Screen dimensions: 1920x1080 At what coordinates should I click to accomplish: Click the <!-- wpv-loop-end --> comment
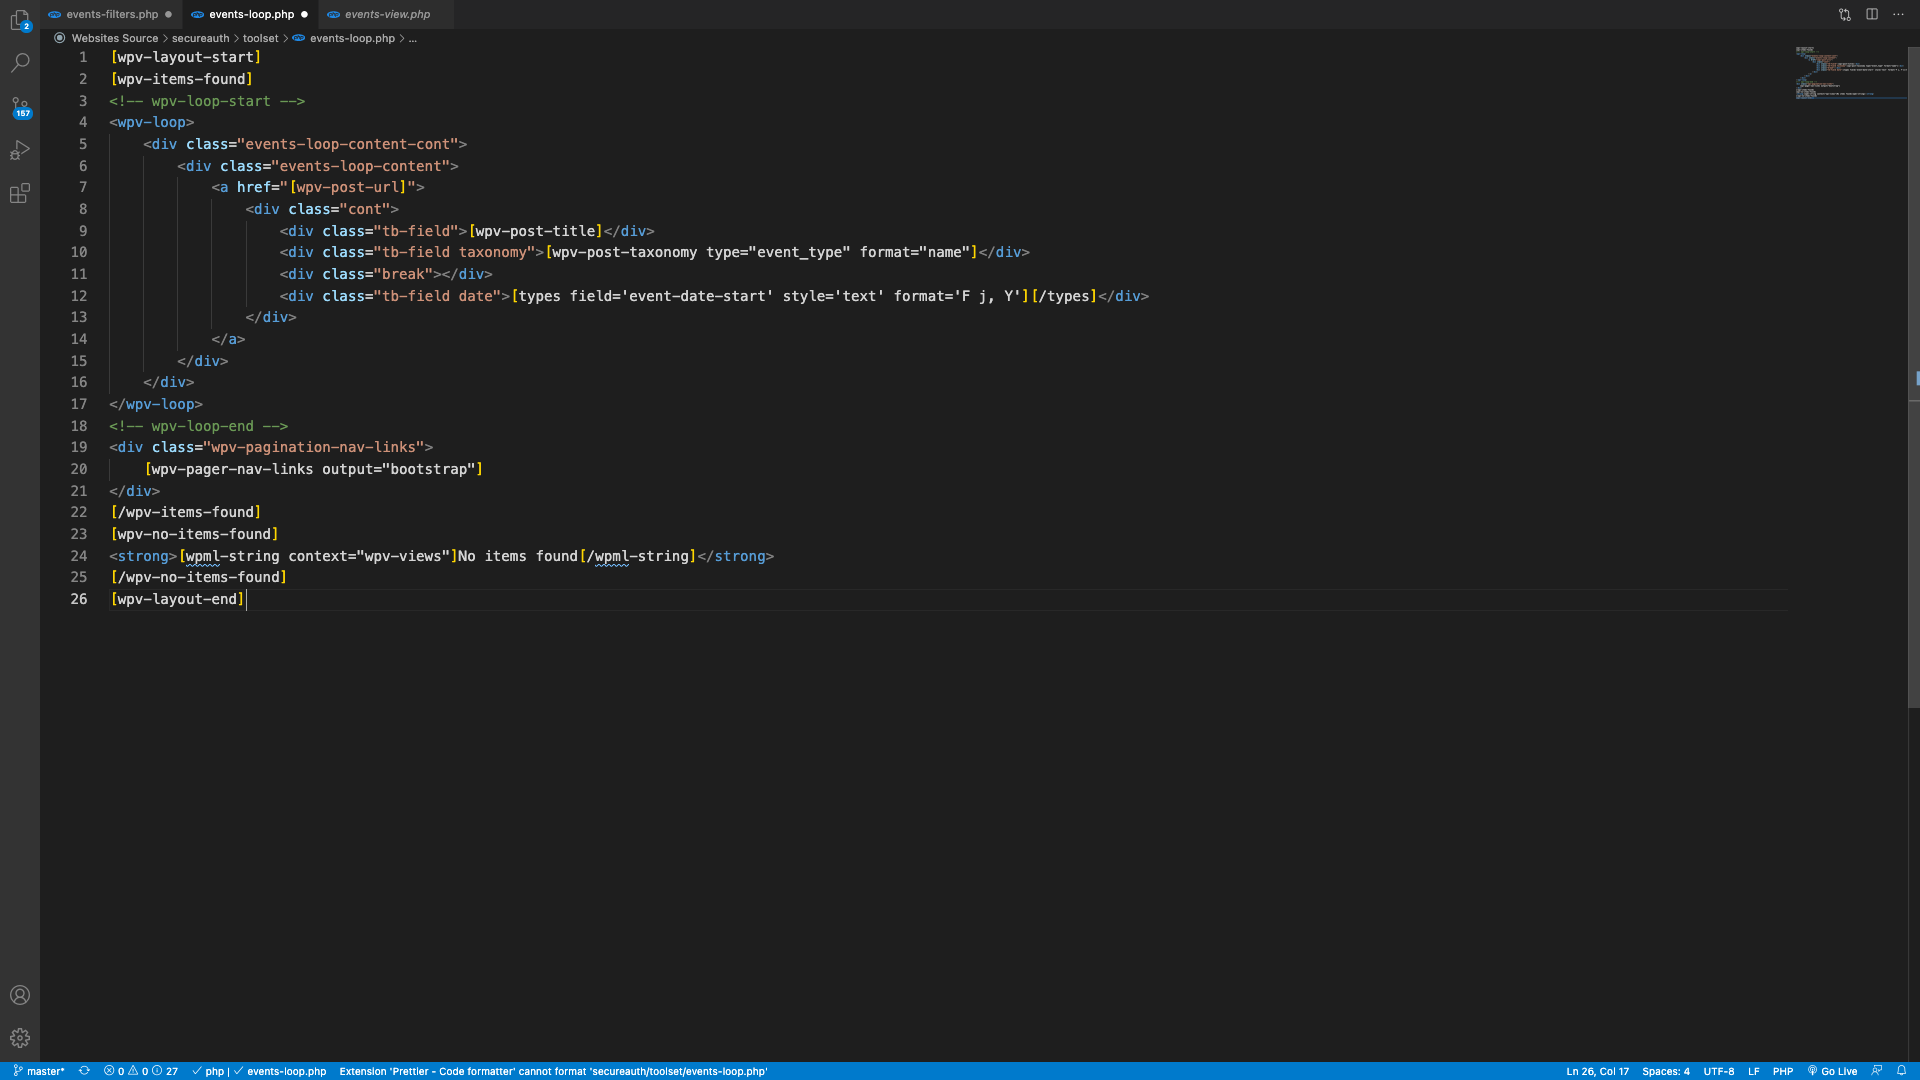(198, 426)
